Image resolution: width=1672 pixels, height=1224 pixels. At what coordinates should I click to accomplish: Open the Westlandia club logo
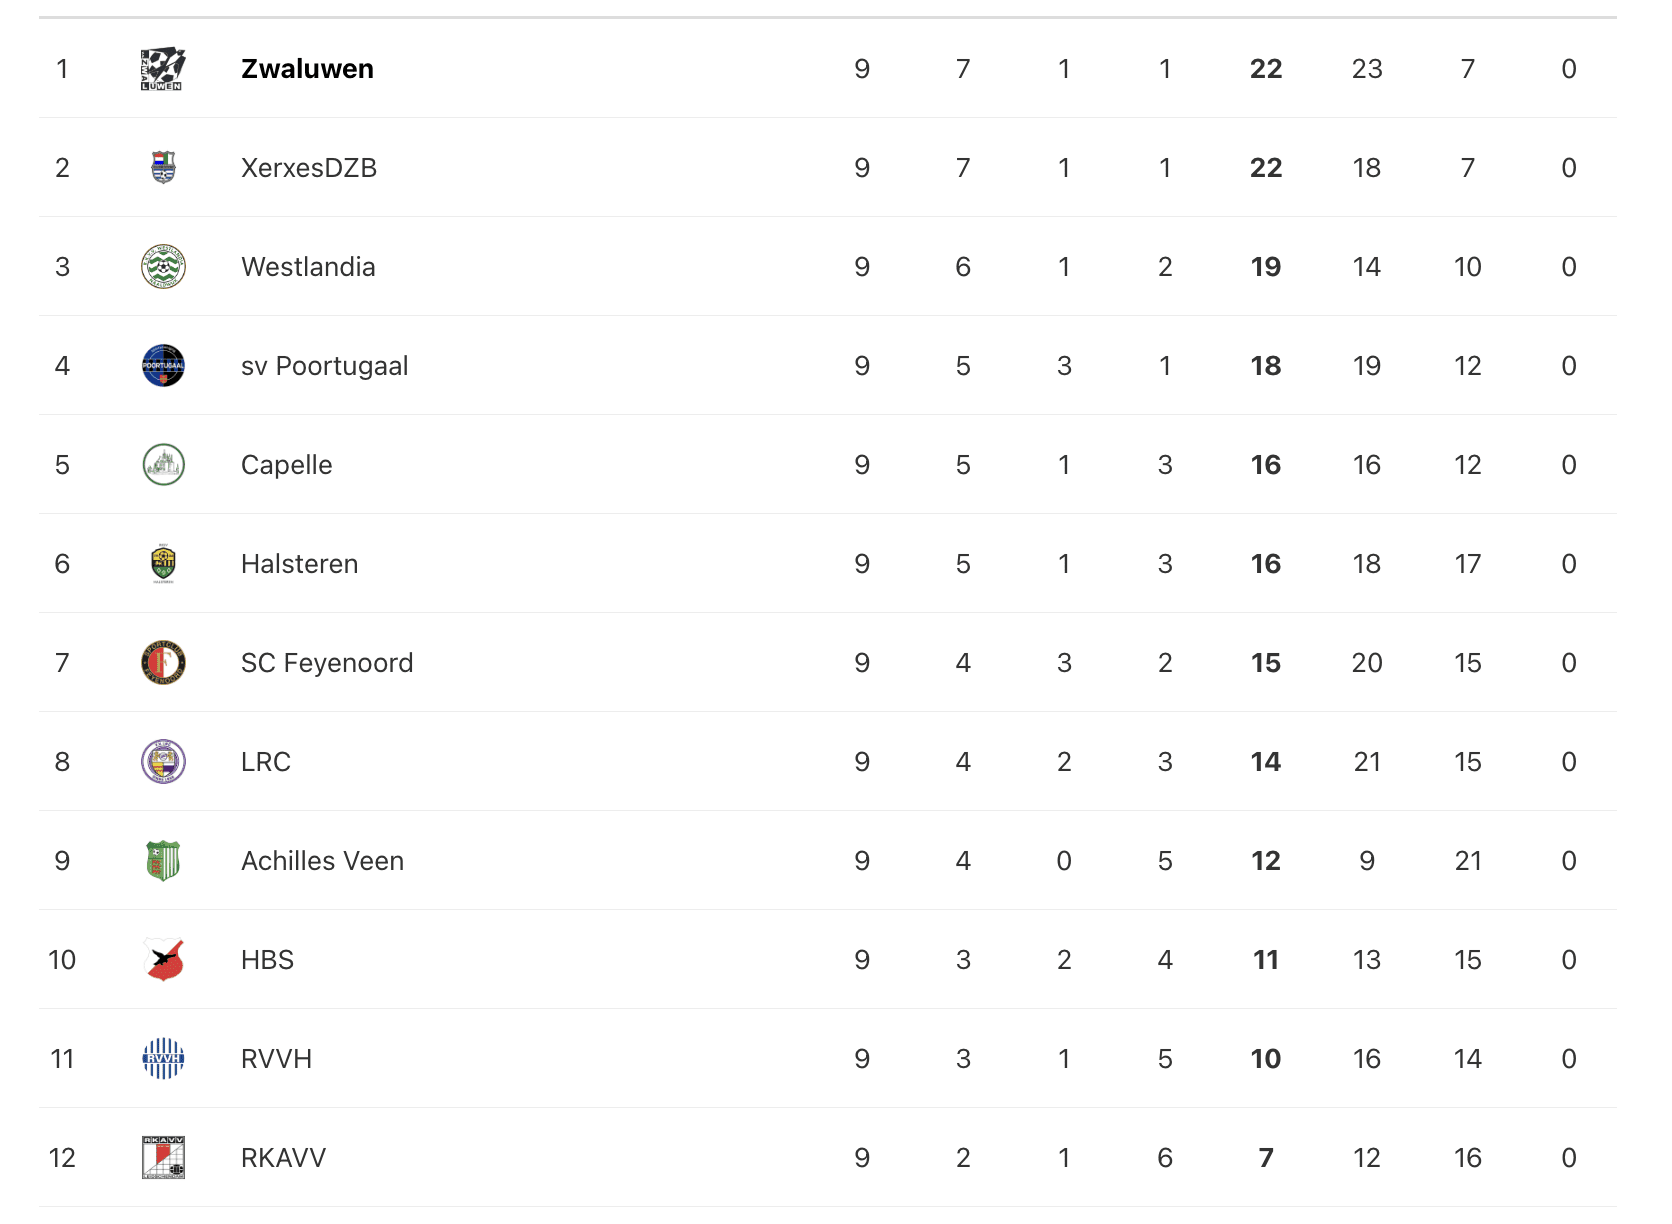(x=163, y=267)
